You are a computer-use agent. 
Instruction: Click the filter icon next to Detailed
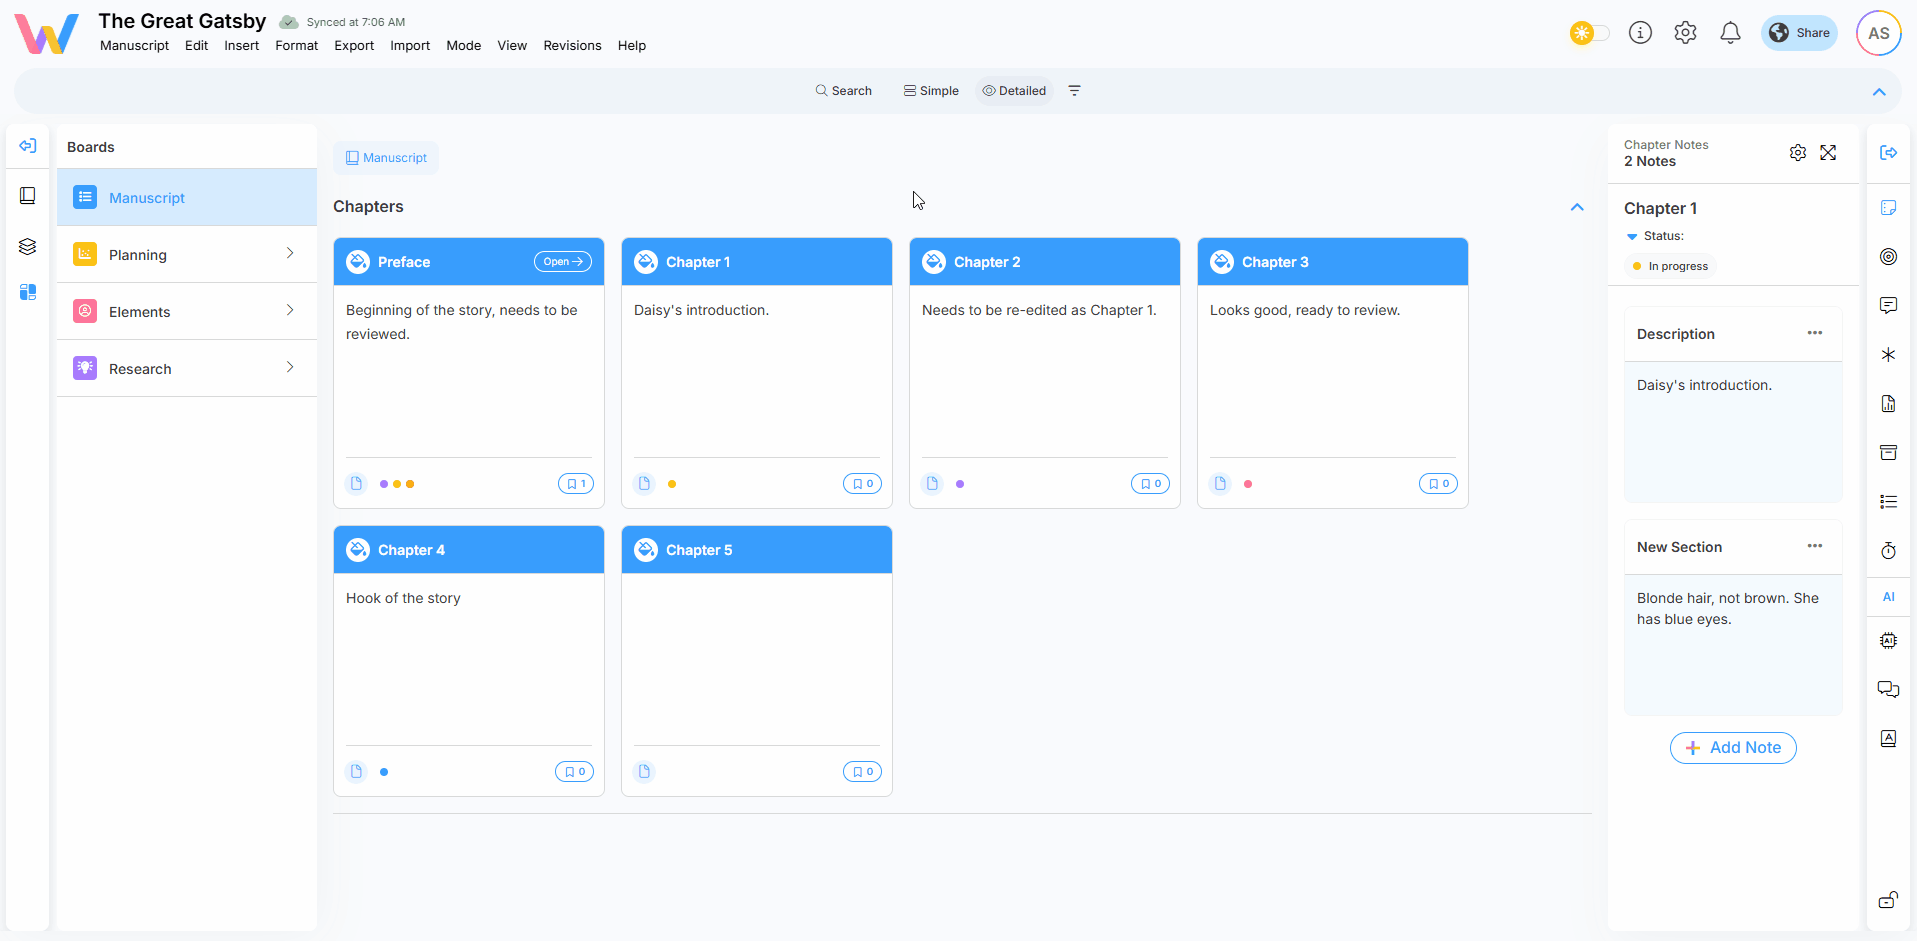coord(1075,91)
